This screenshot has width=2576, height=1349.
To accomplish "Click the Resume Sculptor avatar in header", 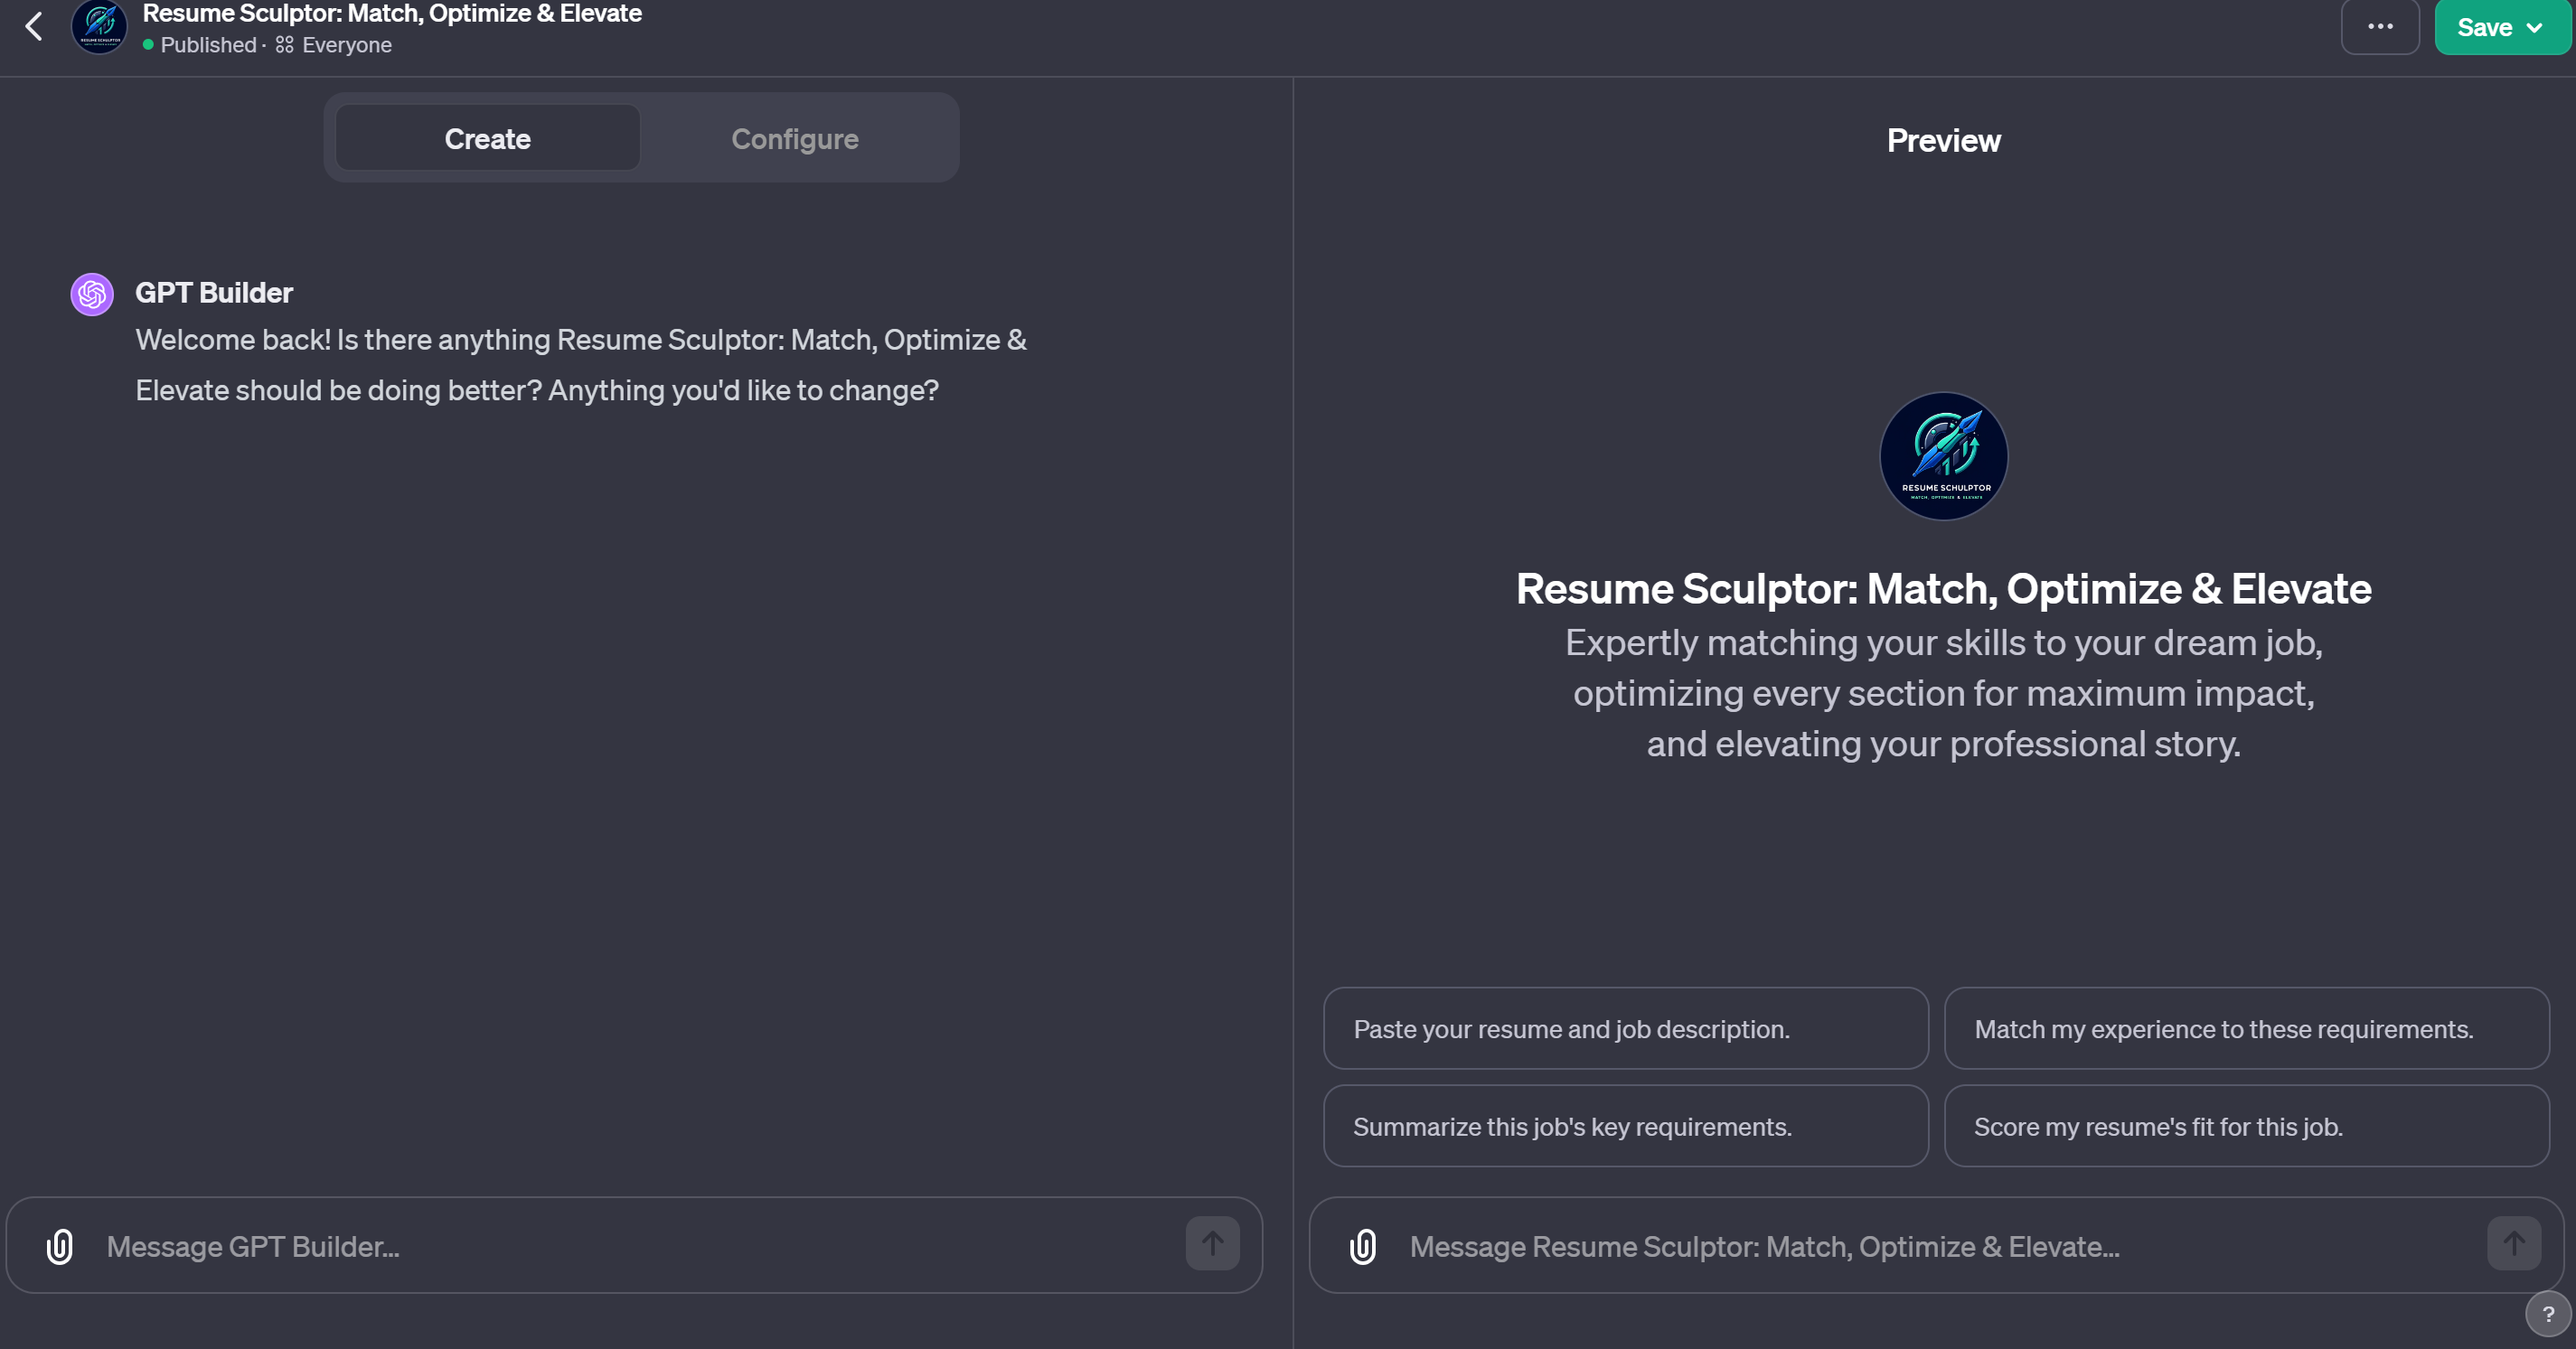I will tap(99, 27).
